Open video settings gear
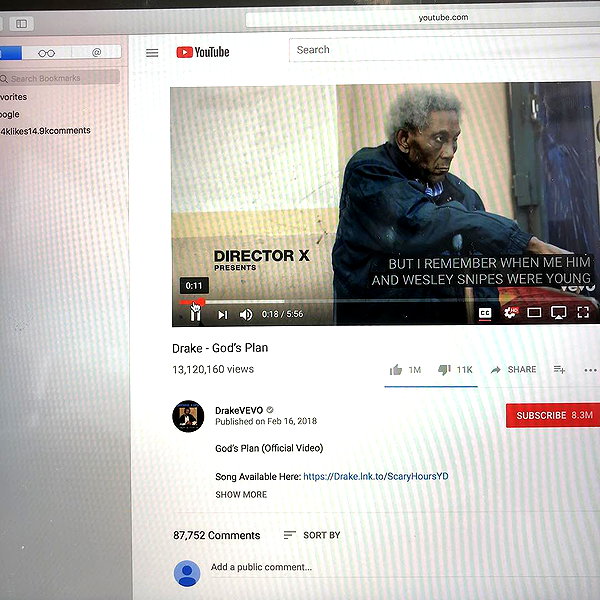This screenshot has width=600, height=600. click(x=510, y=313)
